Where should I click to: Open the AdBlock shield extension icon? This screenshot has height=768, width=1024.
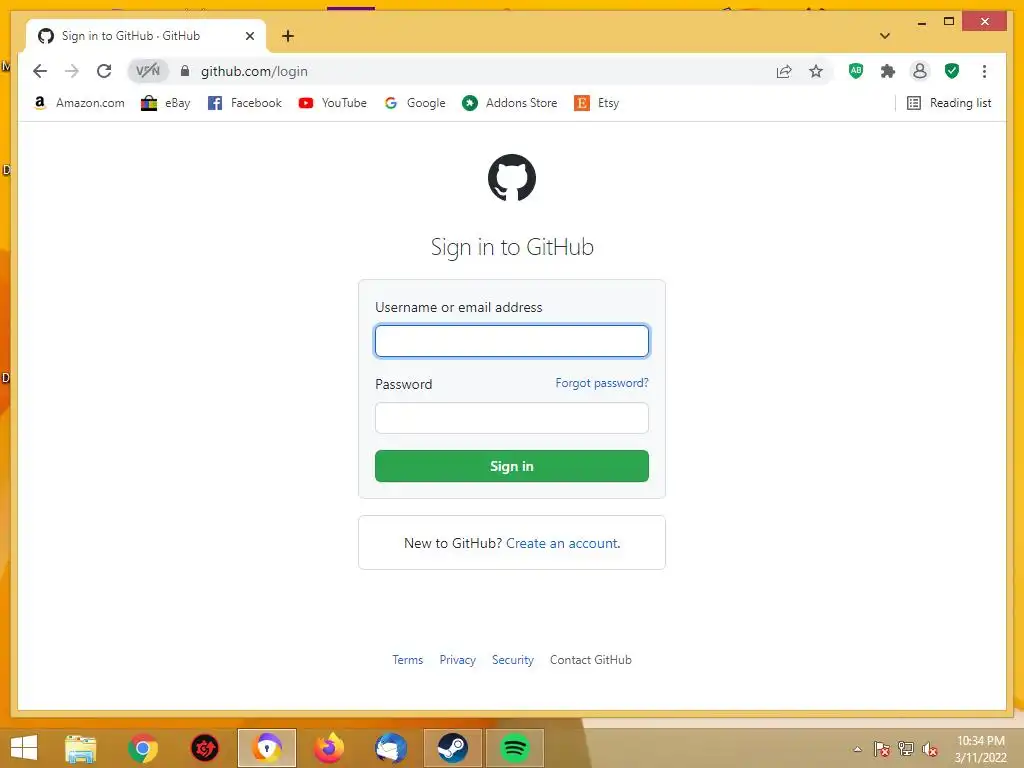[856, 71]
